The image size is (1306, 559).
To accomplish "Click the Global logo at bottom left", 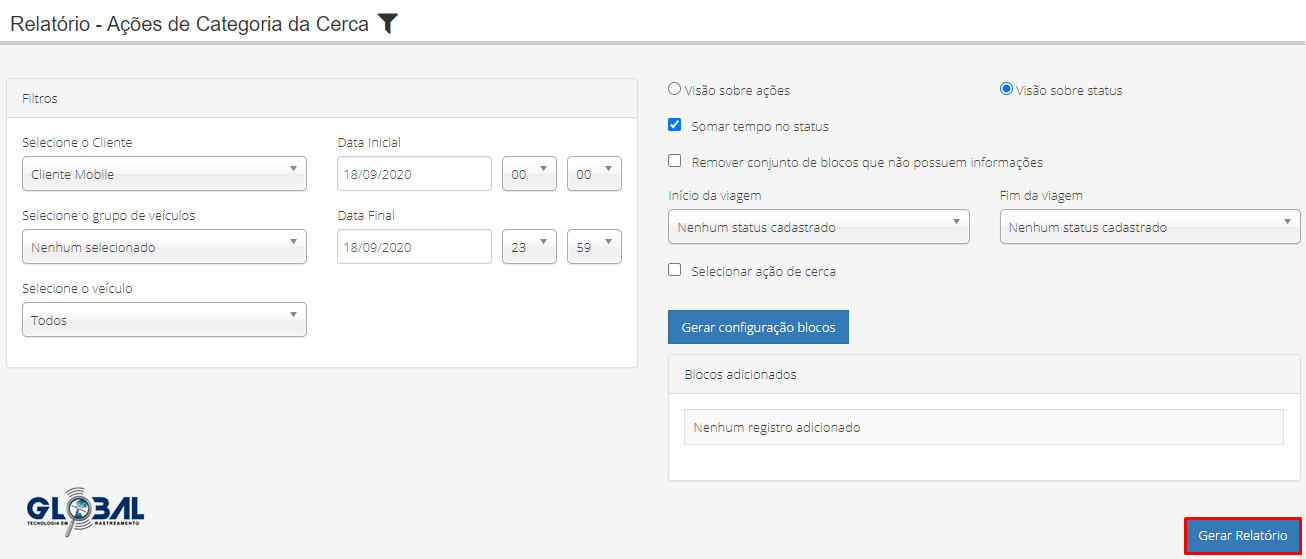I will click(x=85, y=514).
